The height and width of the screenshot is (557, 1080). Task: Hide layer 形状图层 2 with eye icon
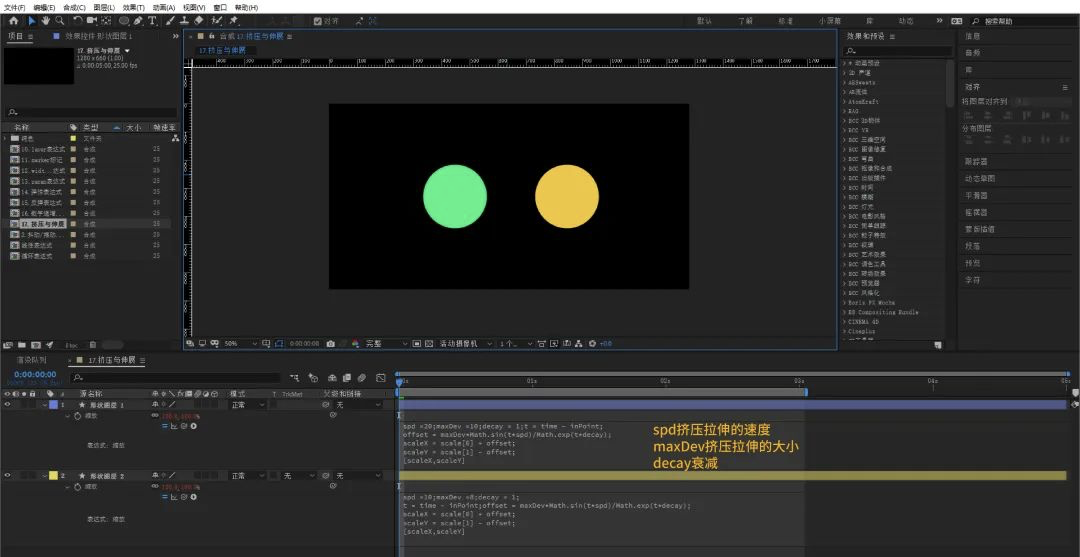pyautogui.click(x=8, y=475)
